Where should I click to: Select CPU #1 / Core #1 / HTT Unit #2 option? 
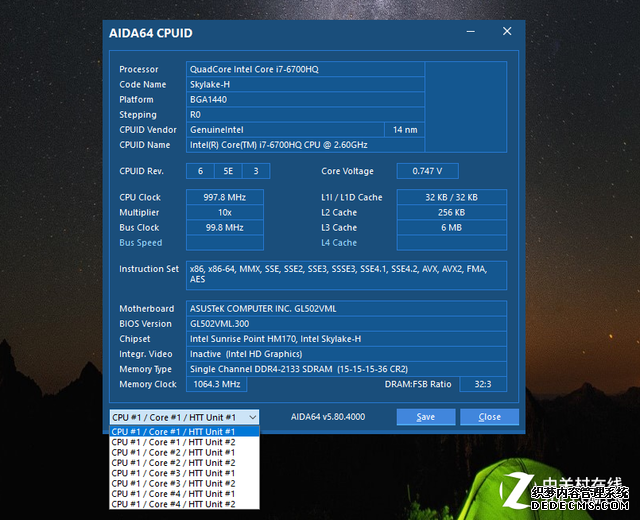(184, 442)
